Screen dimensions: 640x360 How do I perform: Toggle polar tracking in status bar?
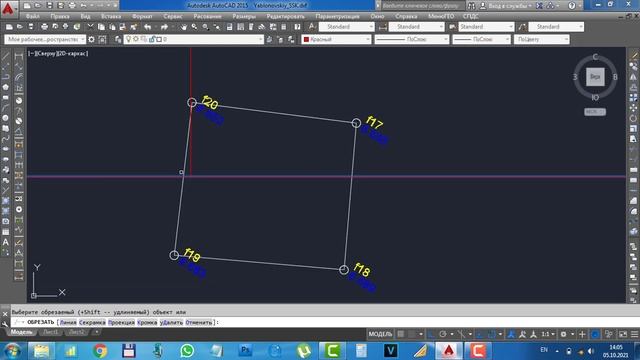pos(443,334)
